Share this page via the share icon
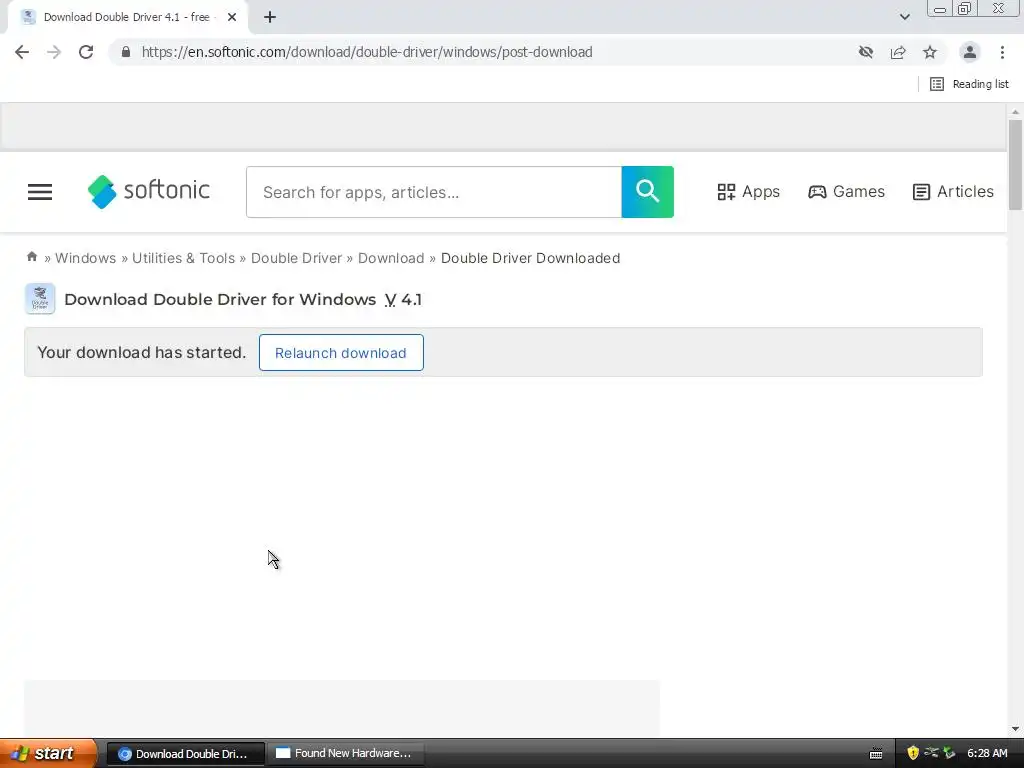The height and width of the screenshot is (768, 1024). pos(898,52)
